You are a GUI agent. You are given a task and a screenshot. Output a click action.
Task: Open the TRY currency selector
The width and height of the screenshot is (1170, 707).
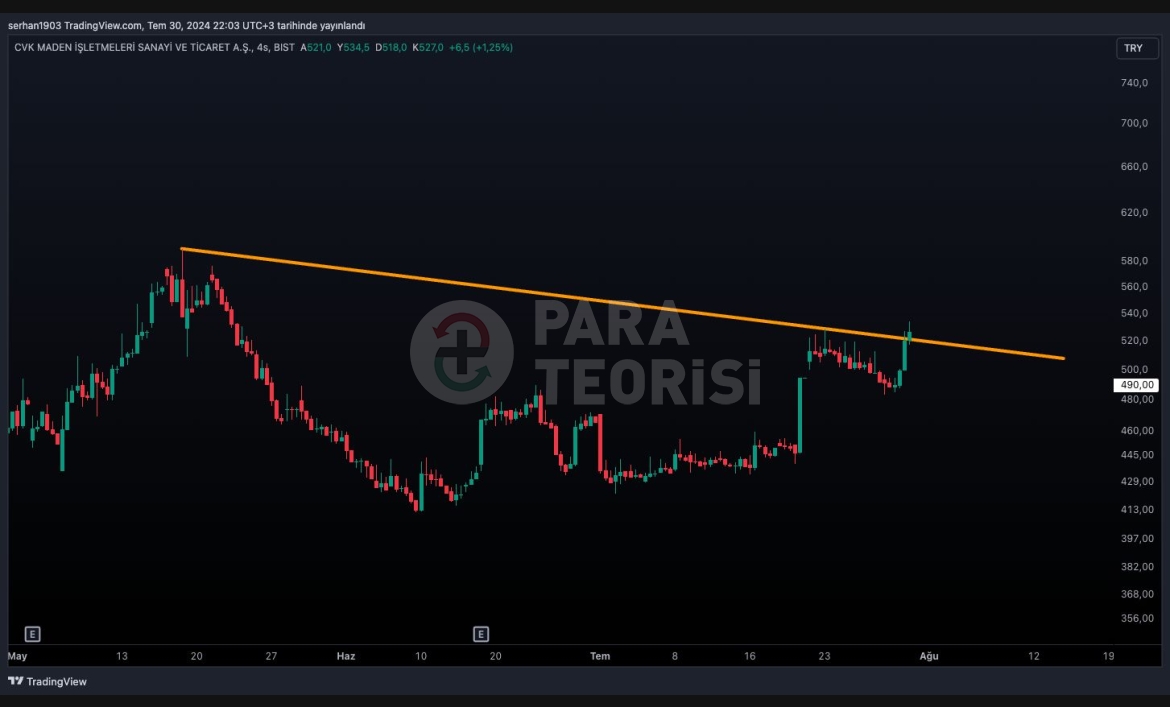coord(1136,48)
